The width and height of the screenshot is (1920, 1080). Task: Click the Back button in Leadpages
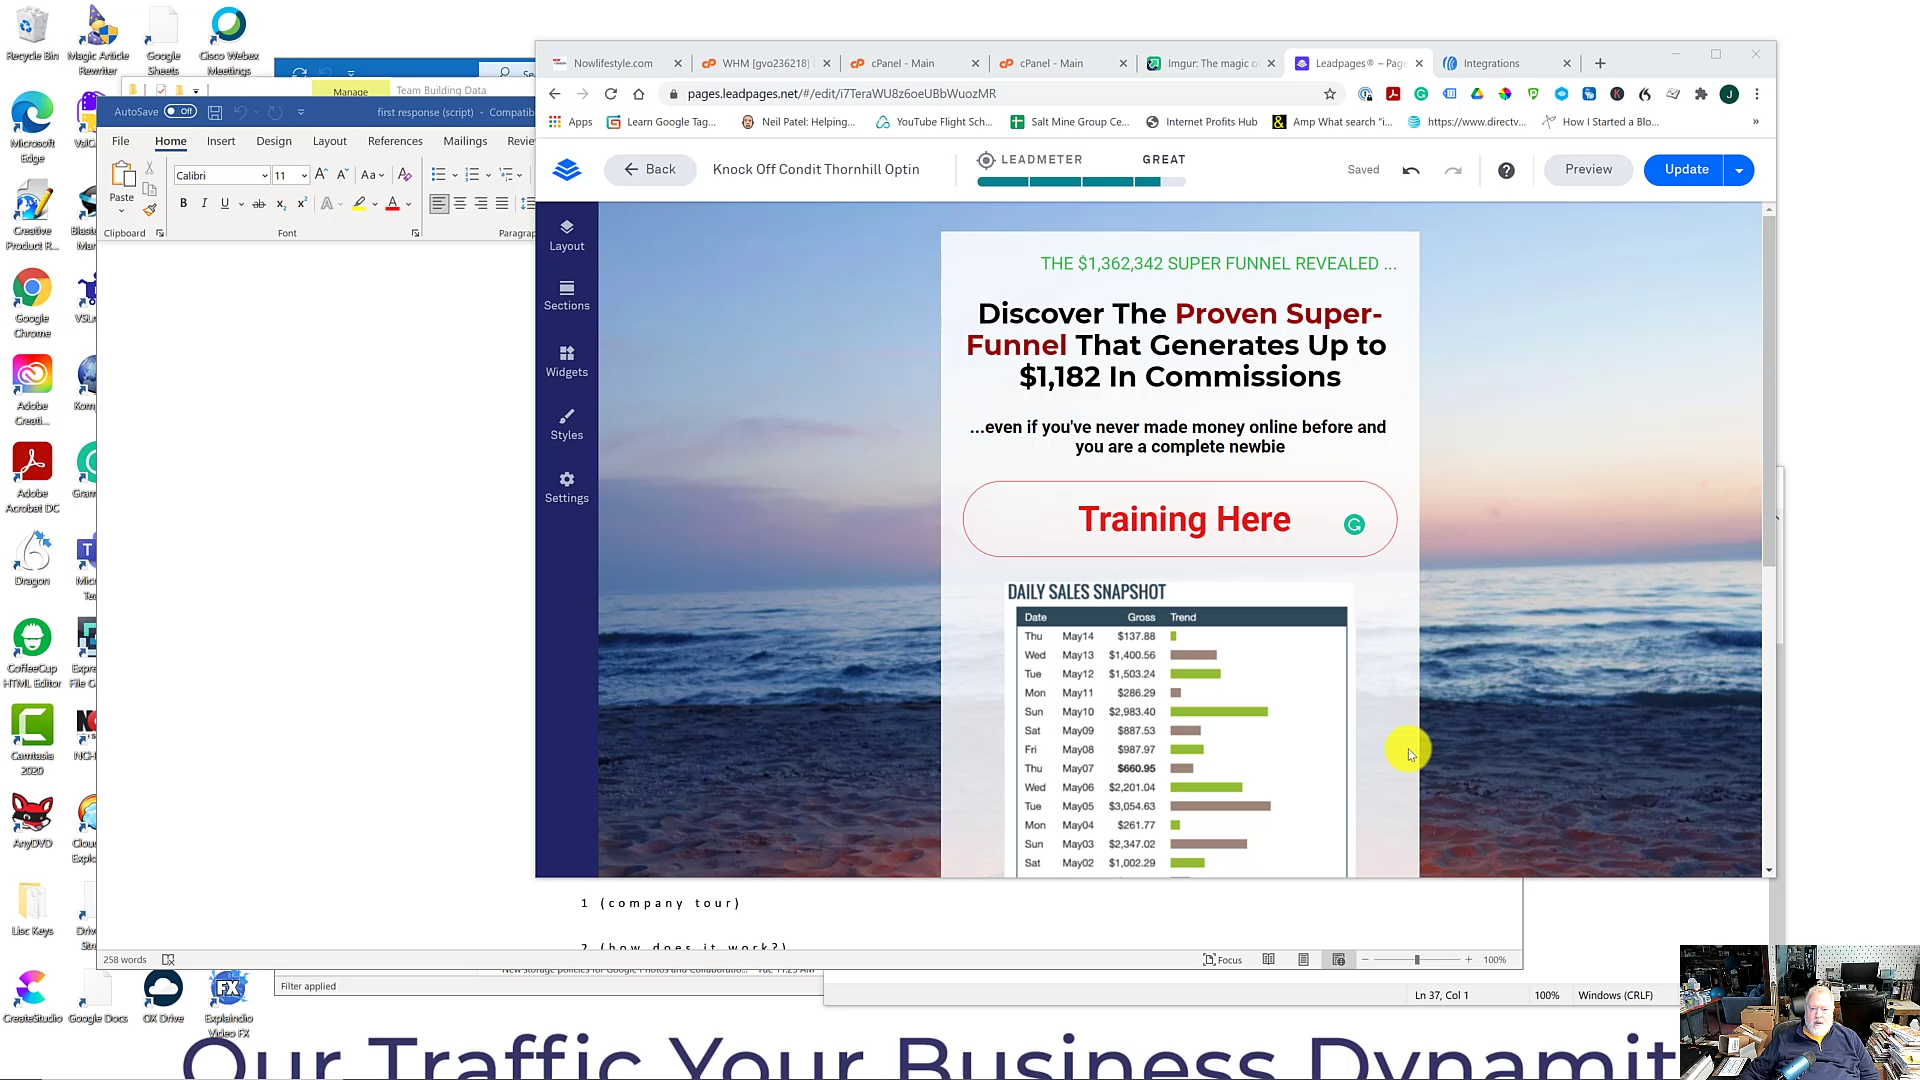(x=650, y=170)
